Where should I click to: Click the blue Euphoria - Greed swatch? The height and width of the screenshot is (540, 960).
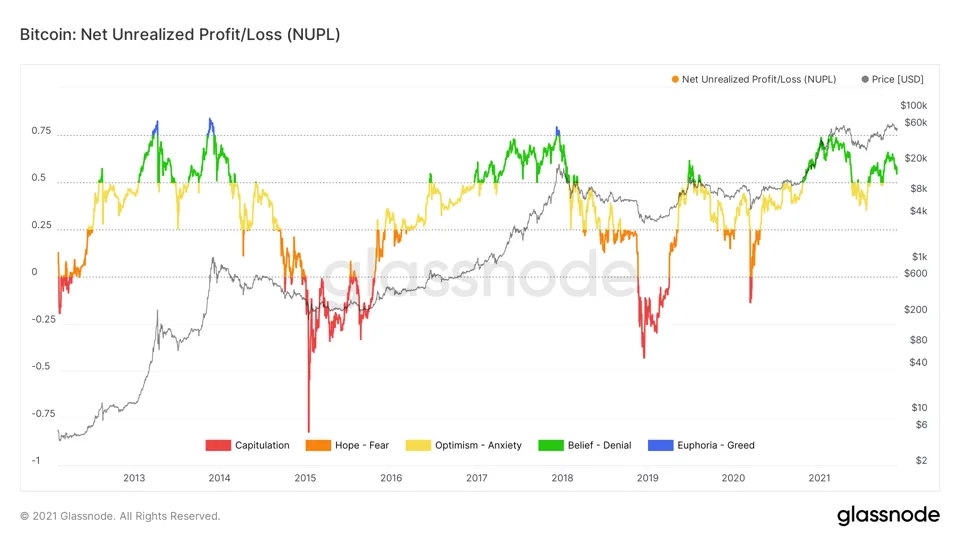(x=661, y=446)
